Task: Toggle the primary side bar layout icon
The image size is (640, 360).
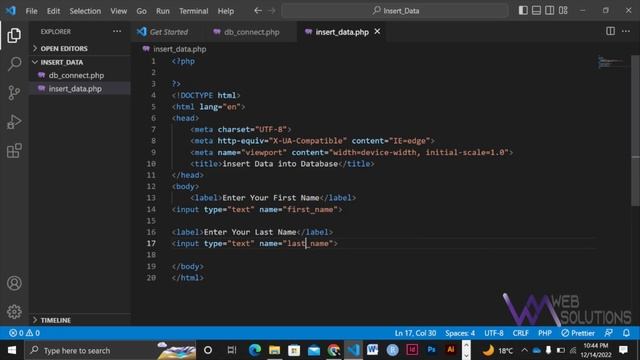Action: [x=523, y=10]
